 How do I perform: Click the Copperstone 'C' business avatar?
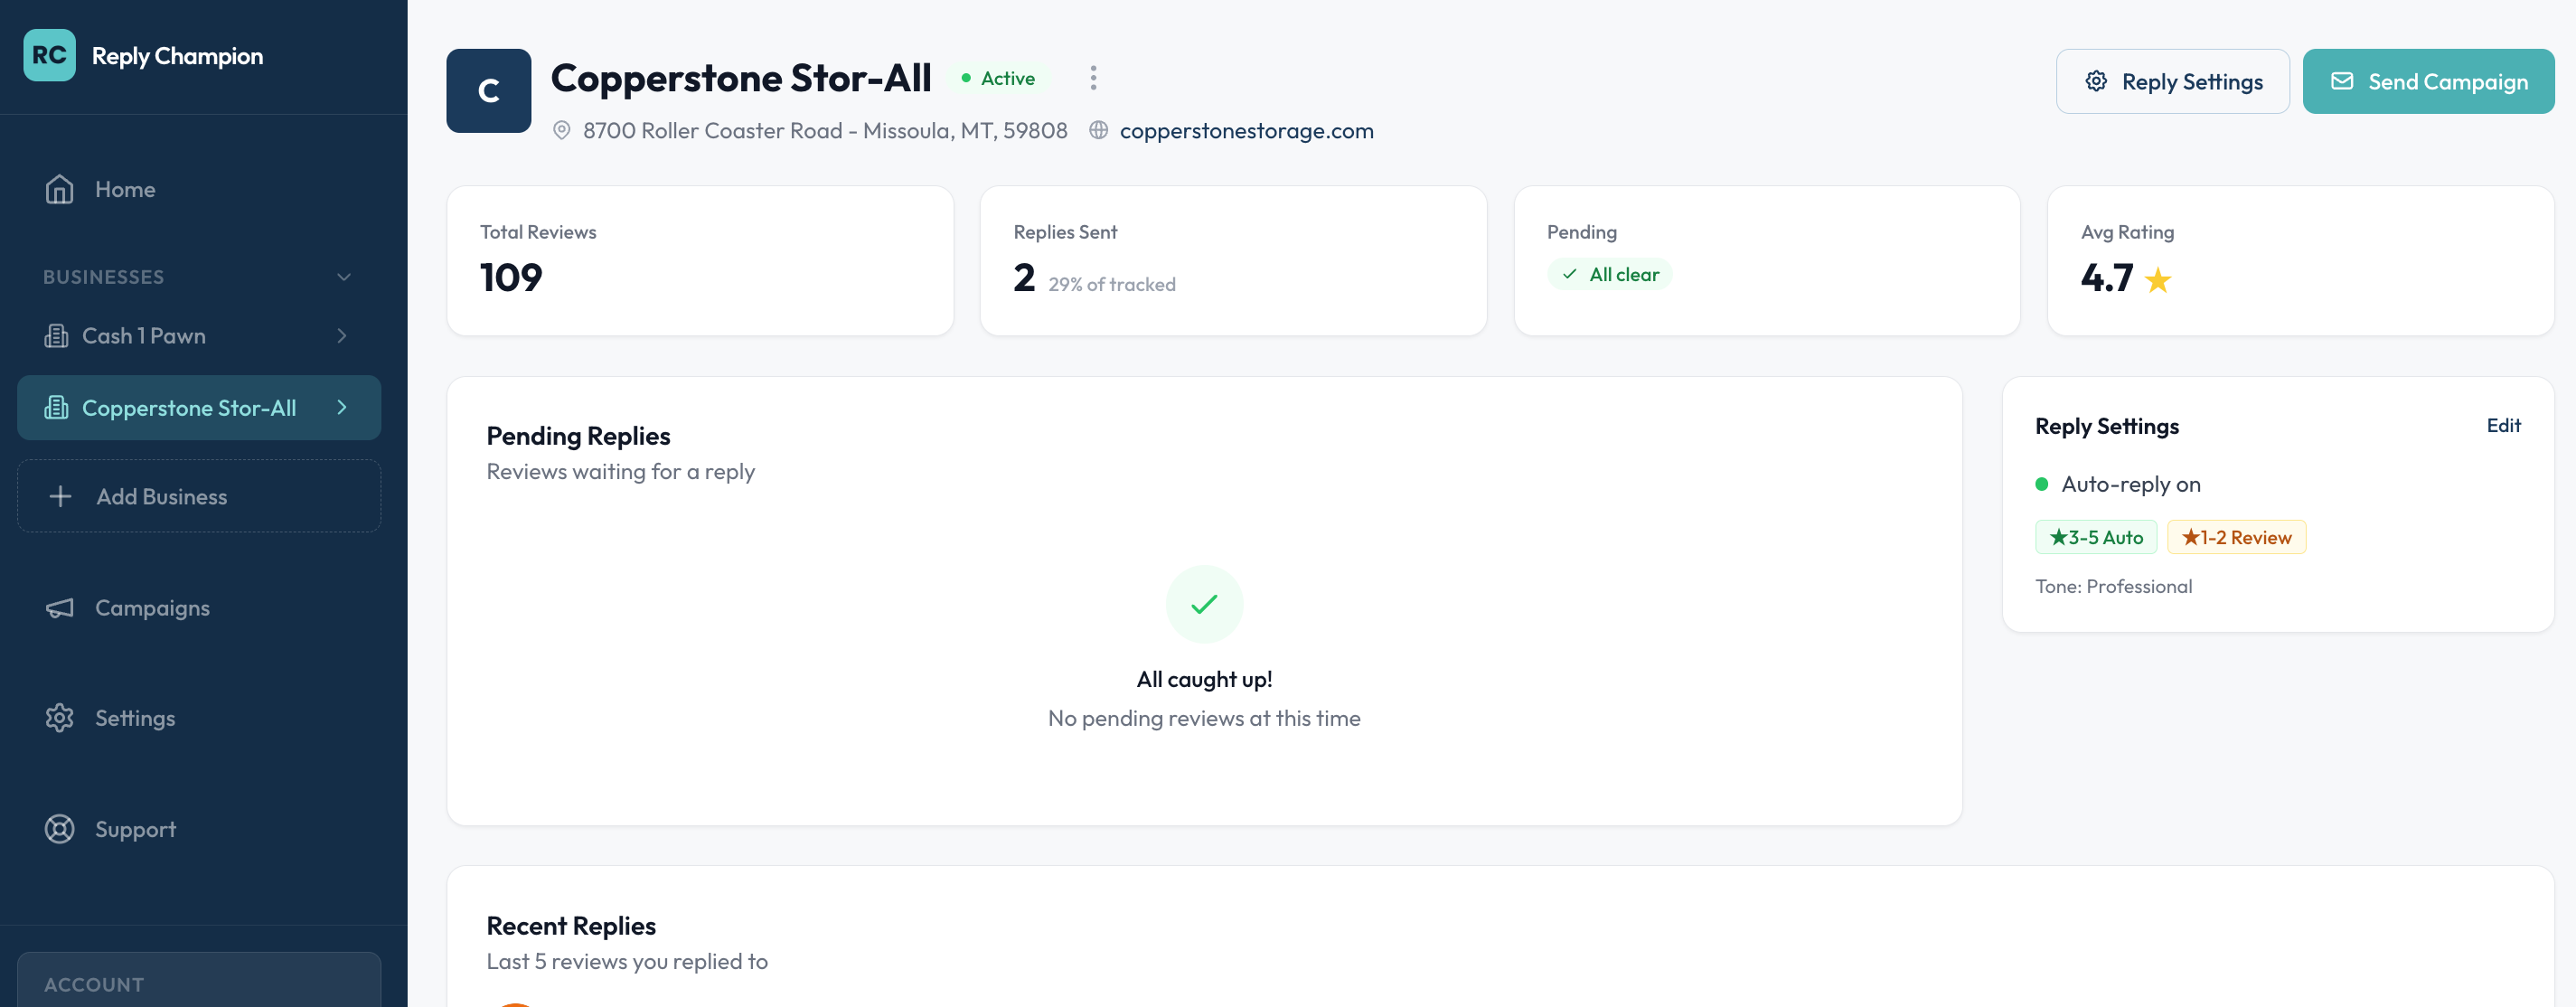pyautogui.click(x=488, y=91)
